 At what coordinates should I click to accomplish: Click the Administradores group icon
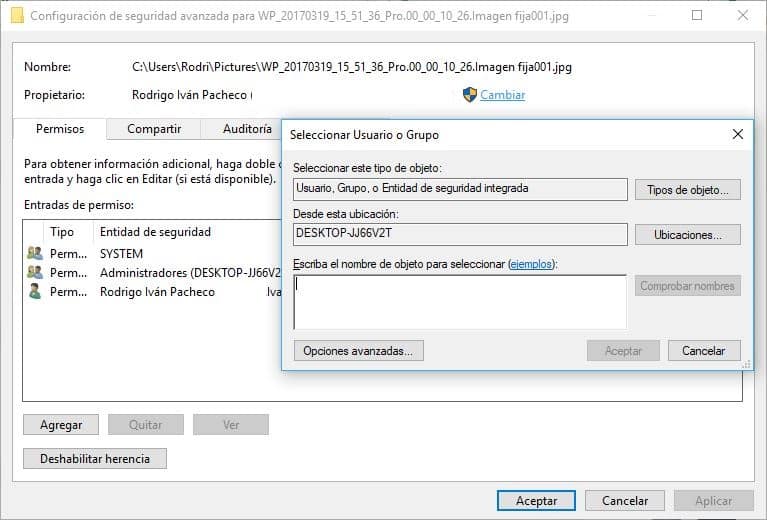35,272
